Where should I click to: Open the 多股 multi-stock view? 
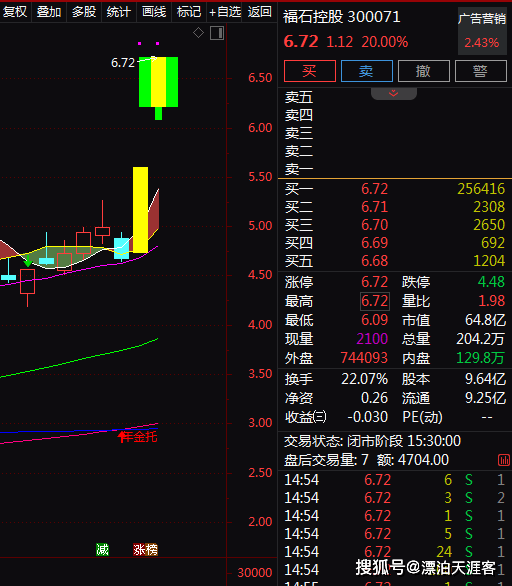coord(84,12)
